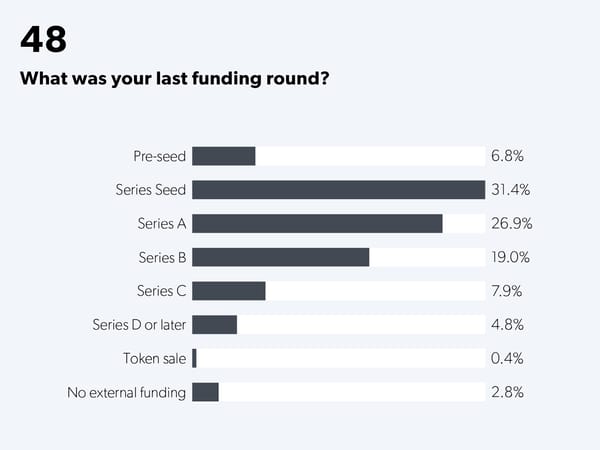The width and height of the screenshot is (600, 450).
Task: Click the Pre-seed label
Action: pyautogui.click(x=160, y=156)
